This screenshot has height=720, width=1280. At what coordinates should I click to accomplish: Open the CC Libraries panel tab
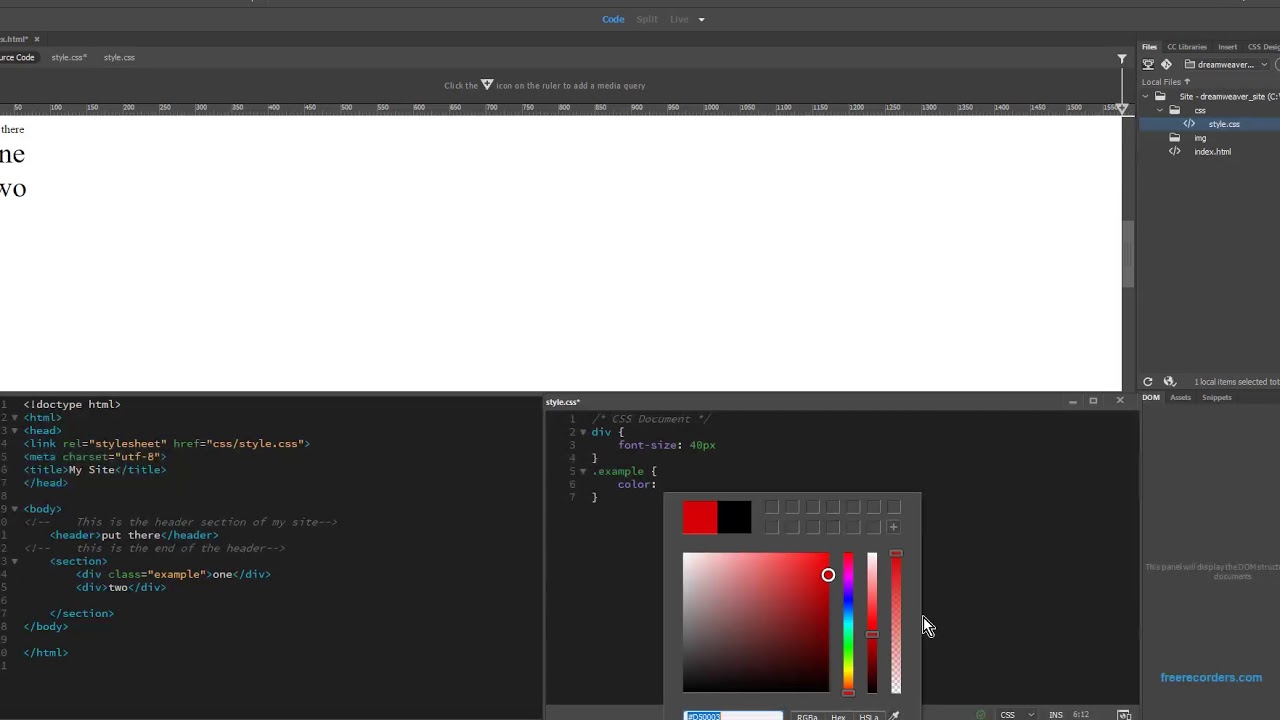(1187, 47)
